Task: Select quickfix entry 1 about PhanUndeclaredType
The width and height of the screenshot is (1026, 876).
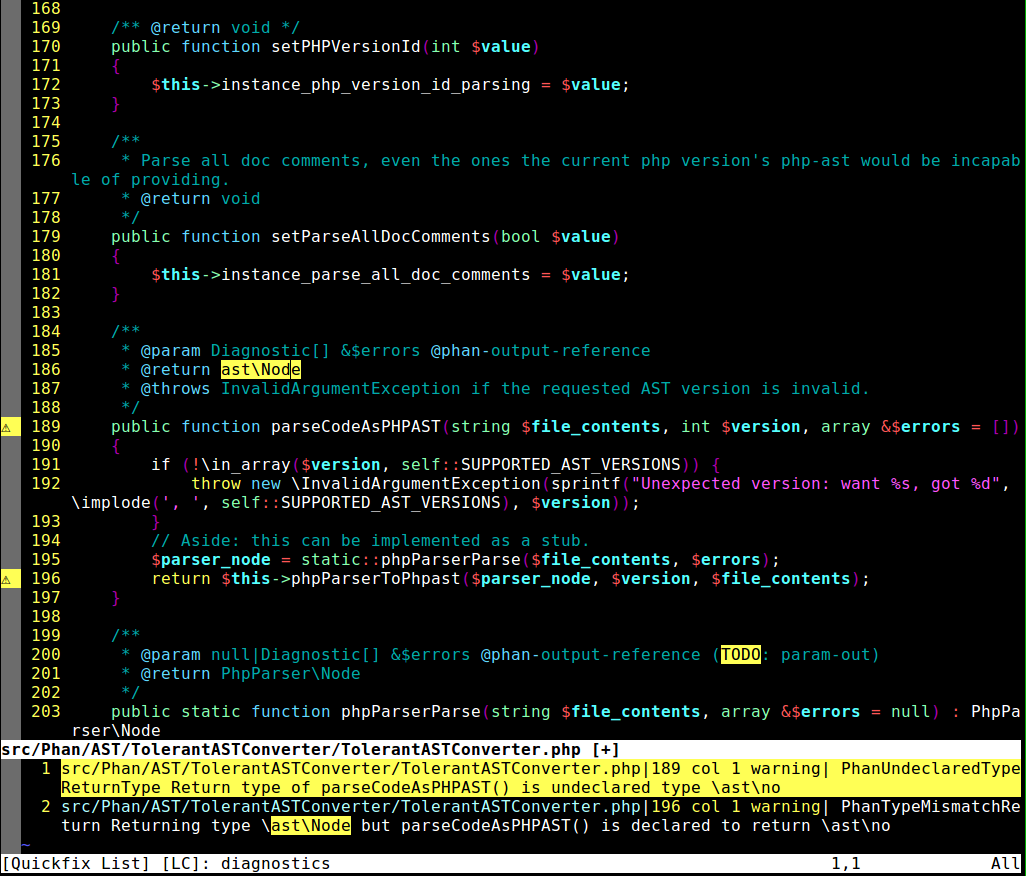Action: [x=540, y=778]
